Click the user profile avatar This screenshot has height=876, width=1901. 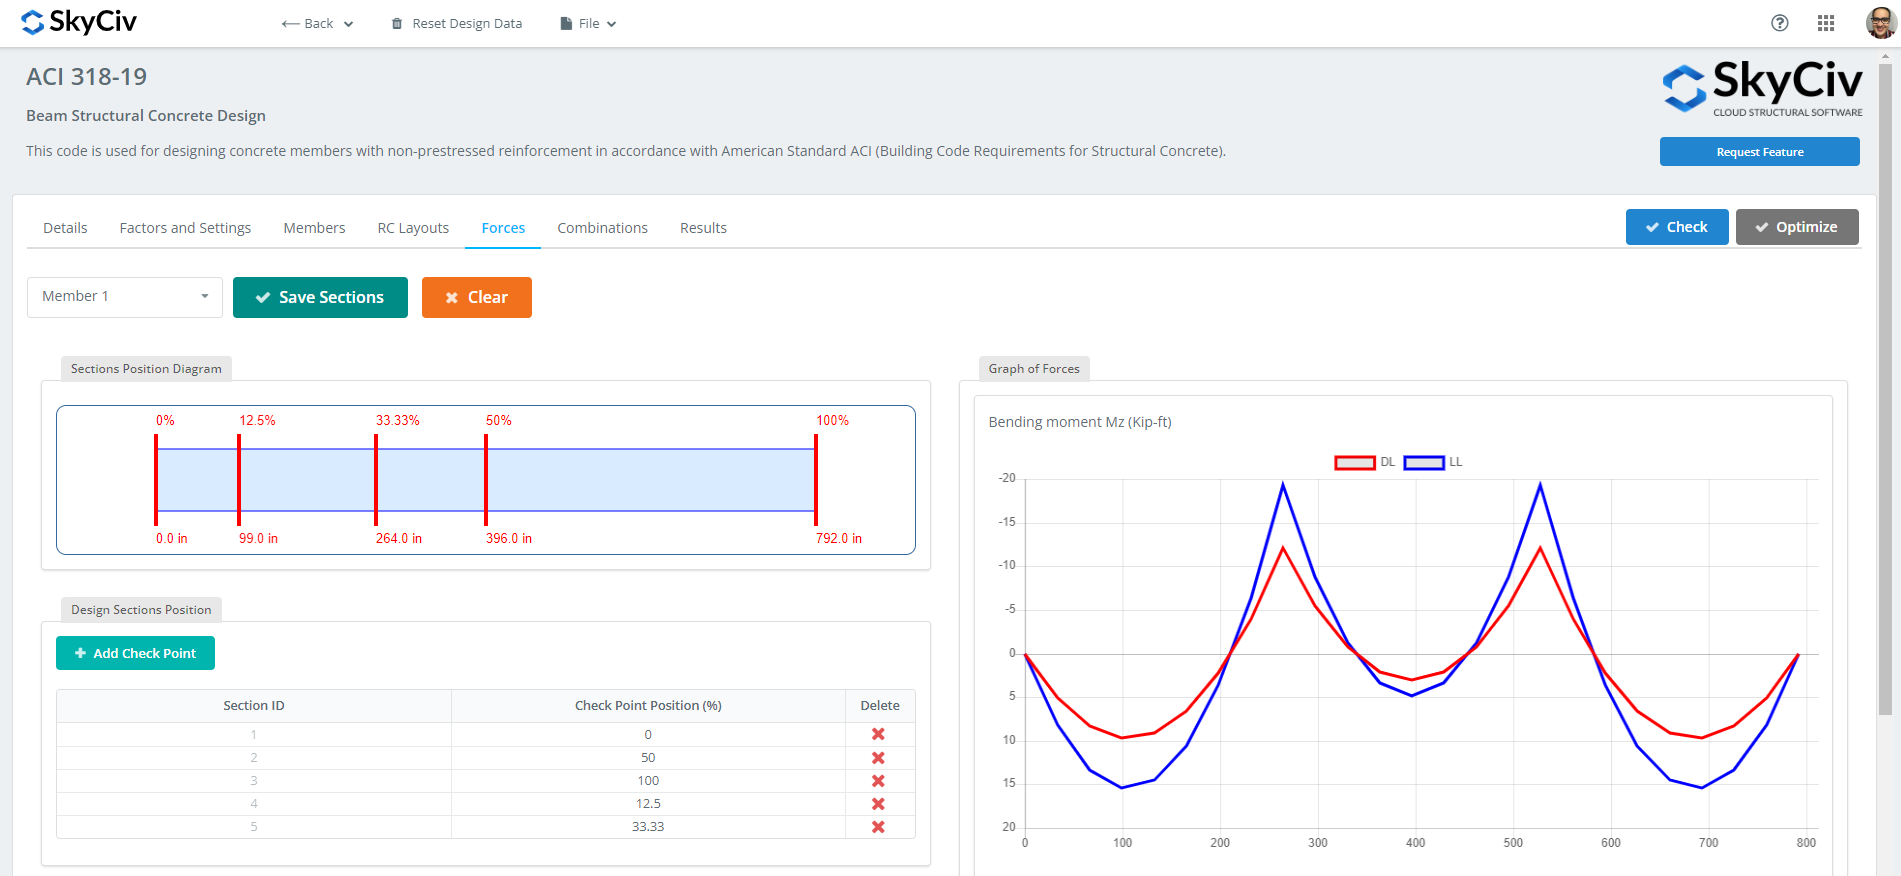tap(1880, 23)
